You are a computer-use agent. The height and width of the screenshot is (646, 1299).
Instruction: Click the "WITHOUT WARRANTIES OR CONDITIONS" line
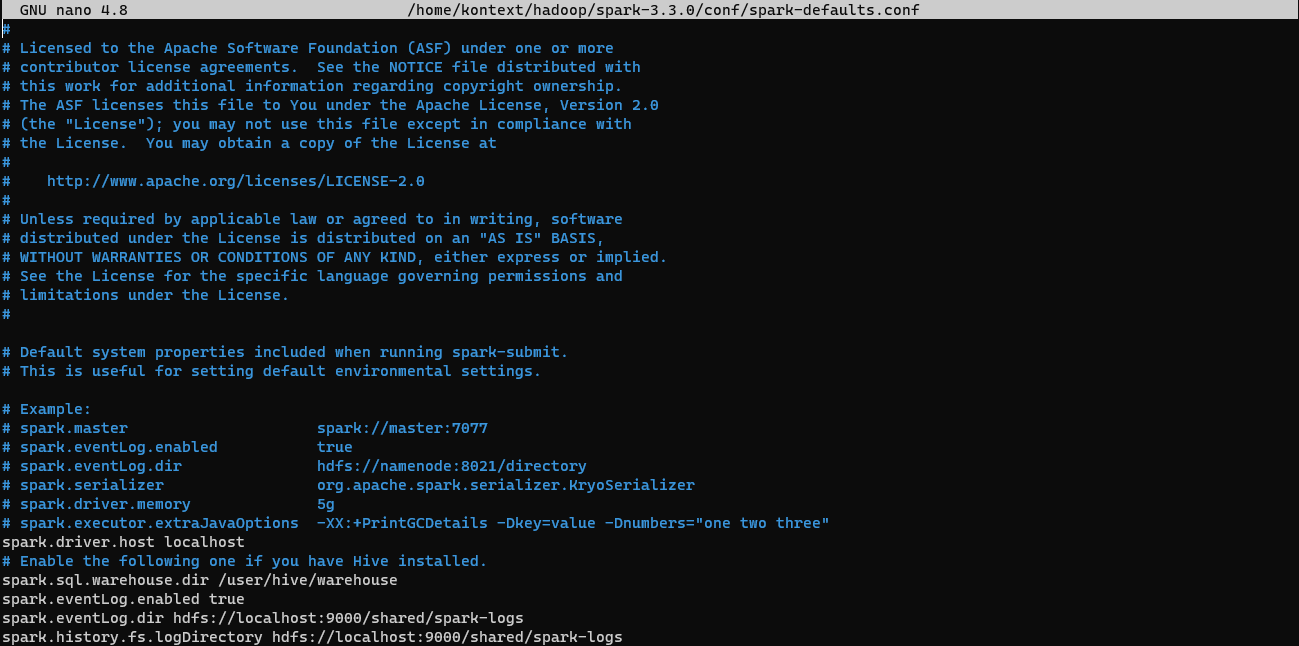pyautogui.click(x=335, y=257)
